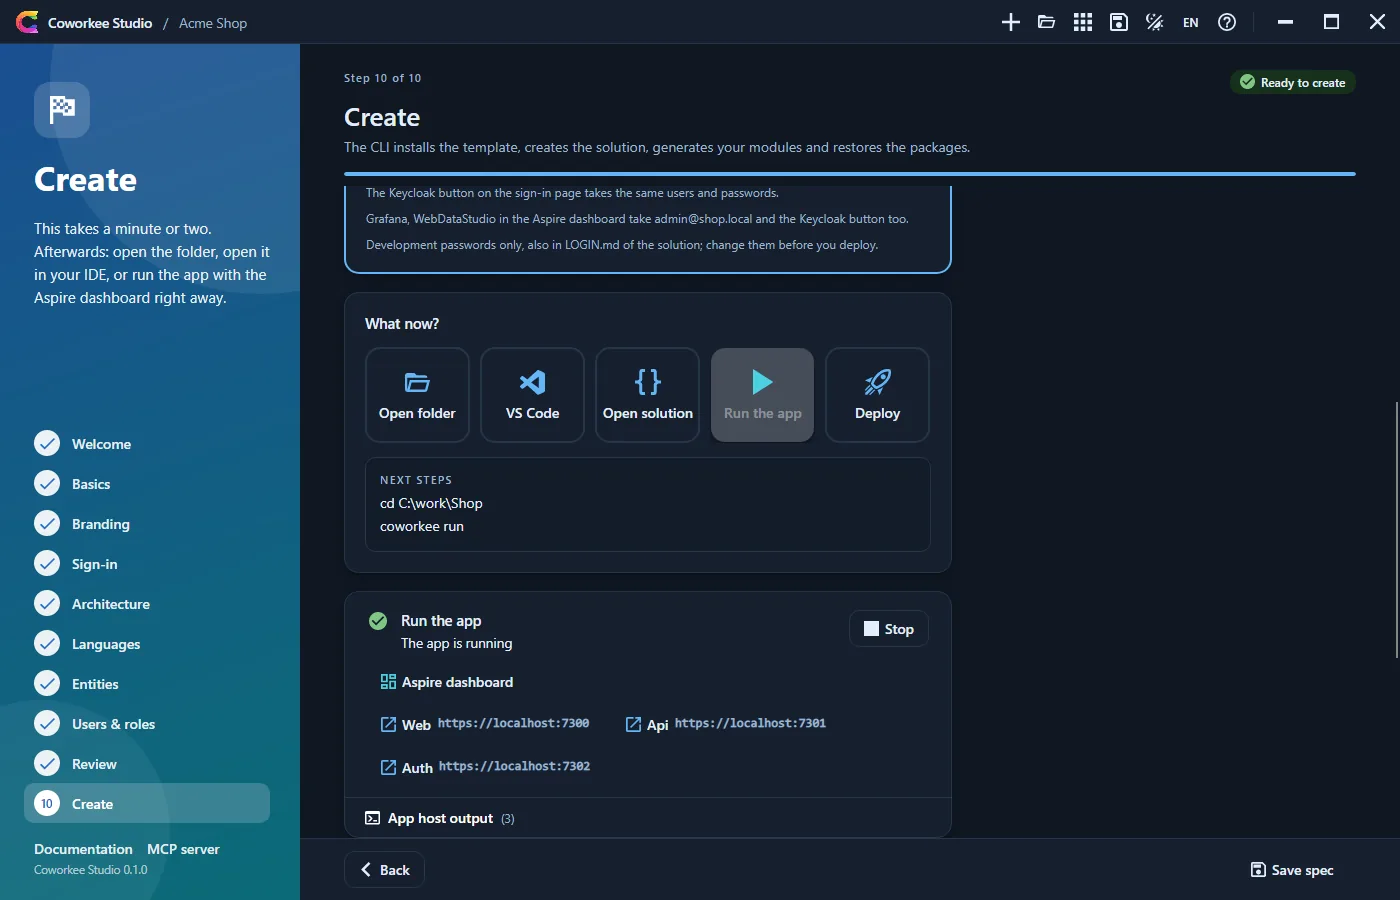Expand the App host output section
Screen dimensions: 1400x900
[648, 818]
